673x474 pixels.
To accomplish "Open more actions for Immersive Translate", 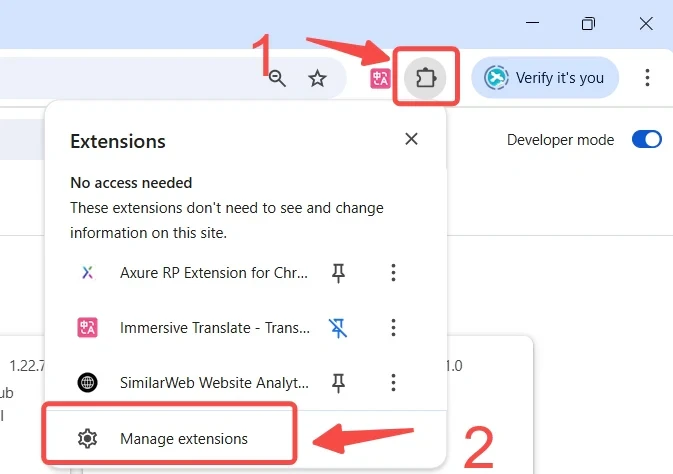I will coord(394,327).
